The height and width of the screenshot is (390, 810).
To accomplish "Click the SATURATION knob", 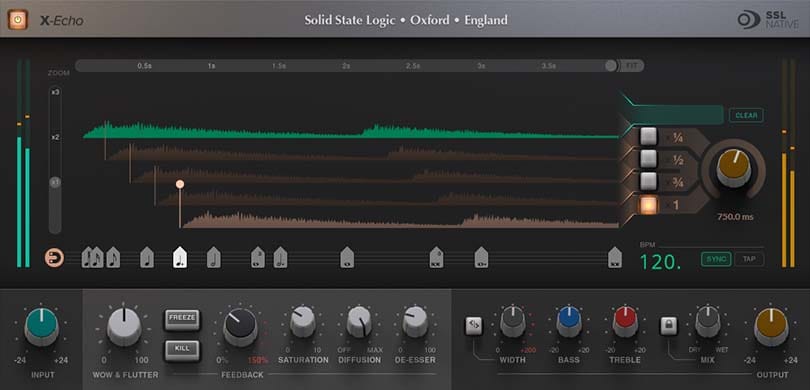I will pyautogui.click(x=303, y=321).
